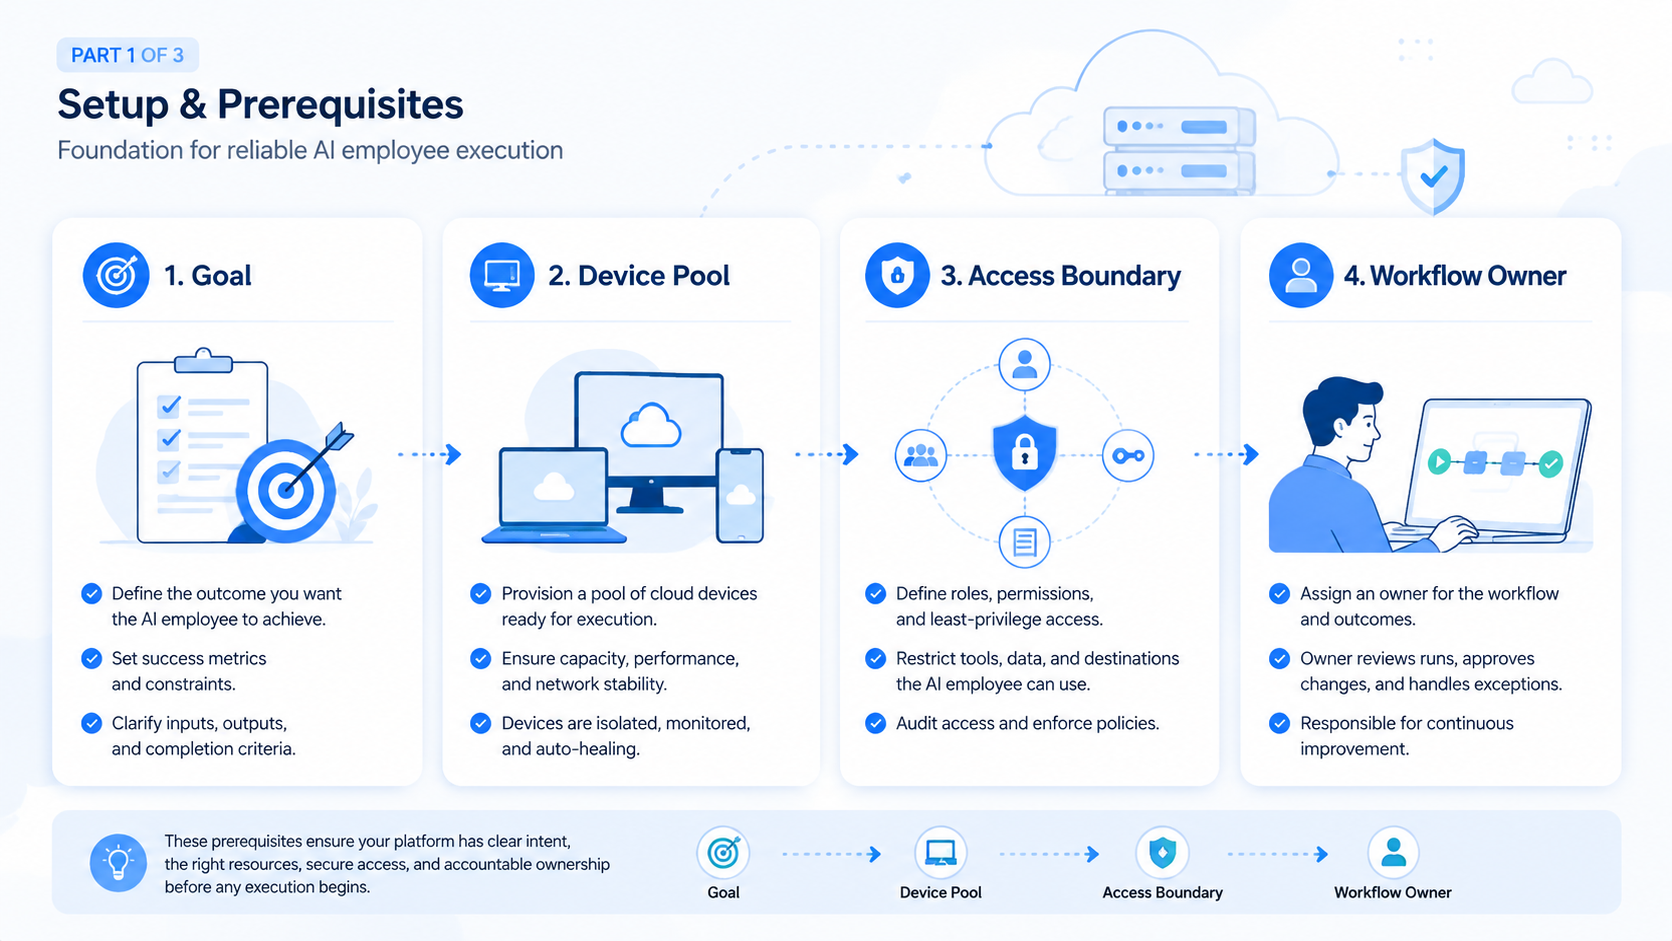The height and width of the screenshot is (941, 1672).
Task: Click the document icon in the access diagram
Action: point(1024,542)
